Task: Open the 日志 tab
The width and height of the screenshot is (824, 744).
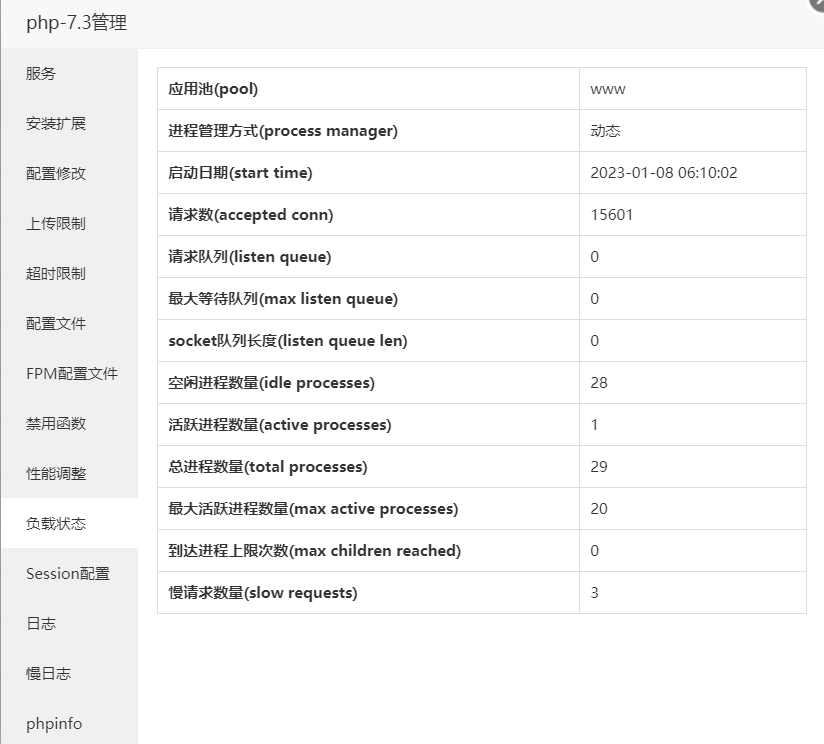Action: [69, 624]
